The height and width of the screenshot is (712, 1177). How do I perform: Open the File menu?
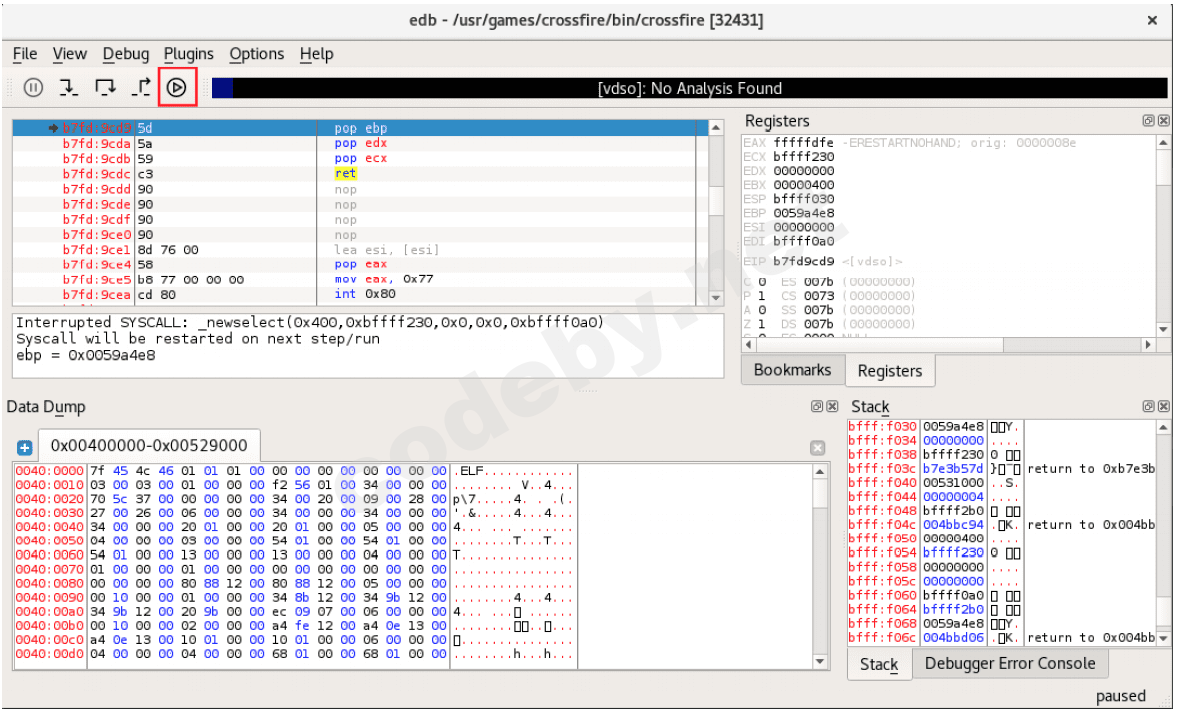[x=25, y=54]
